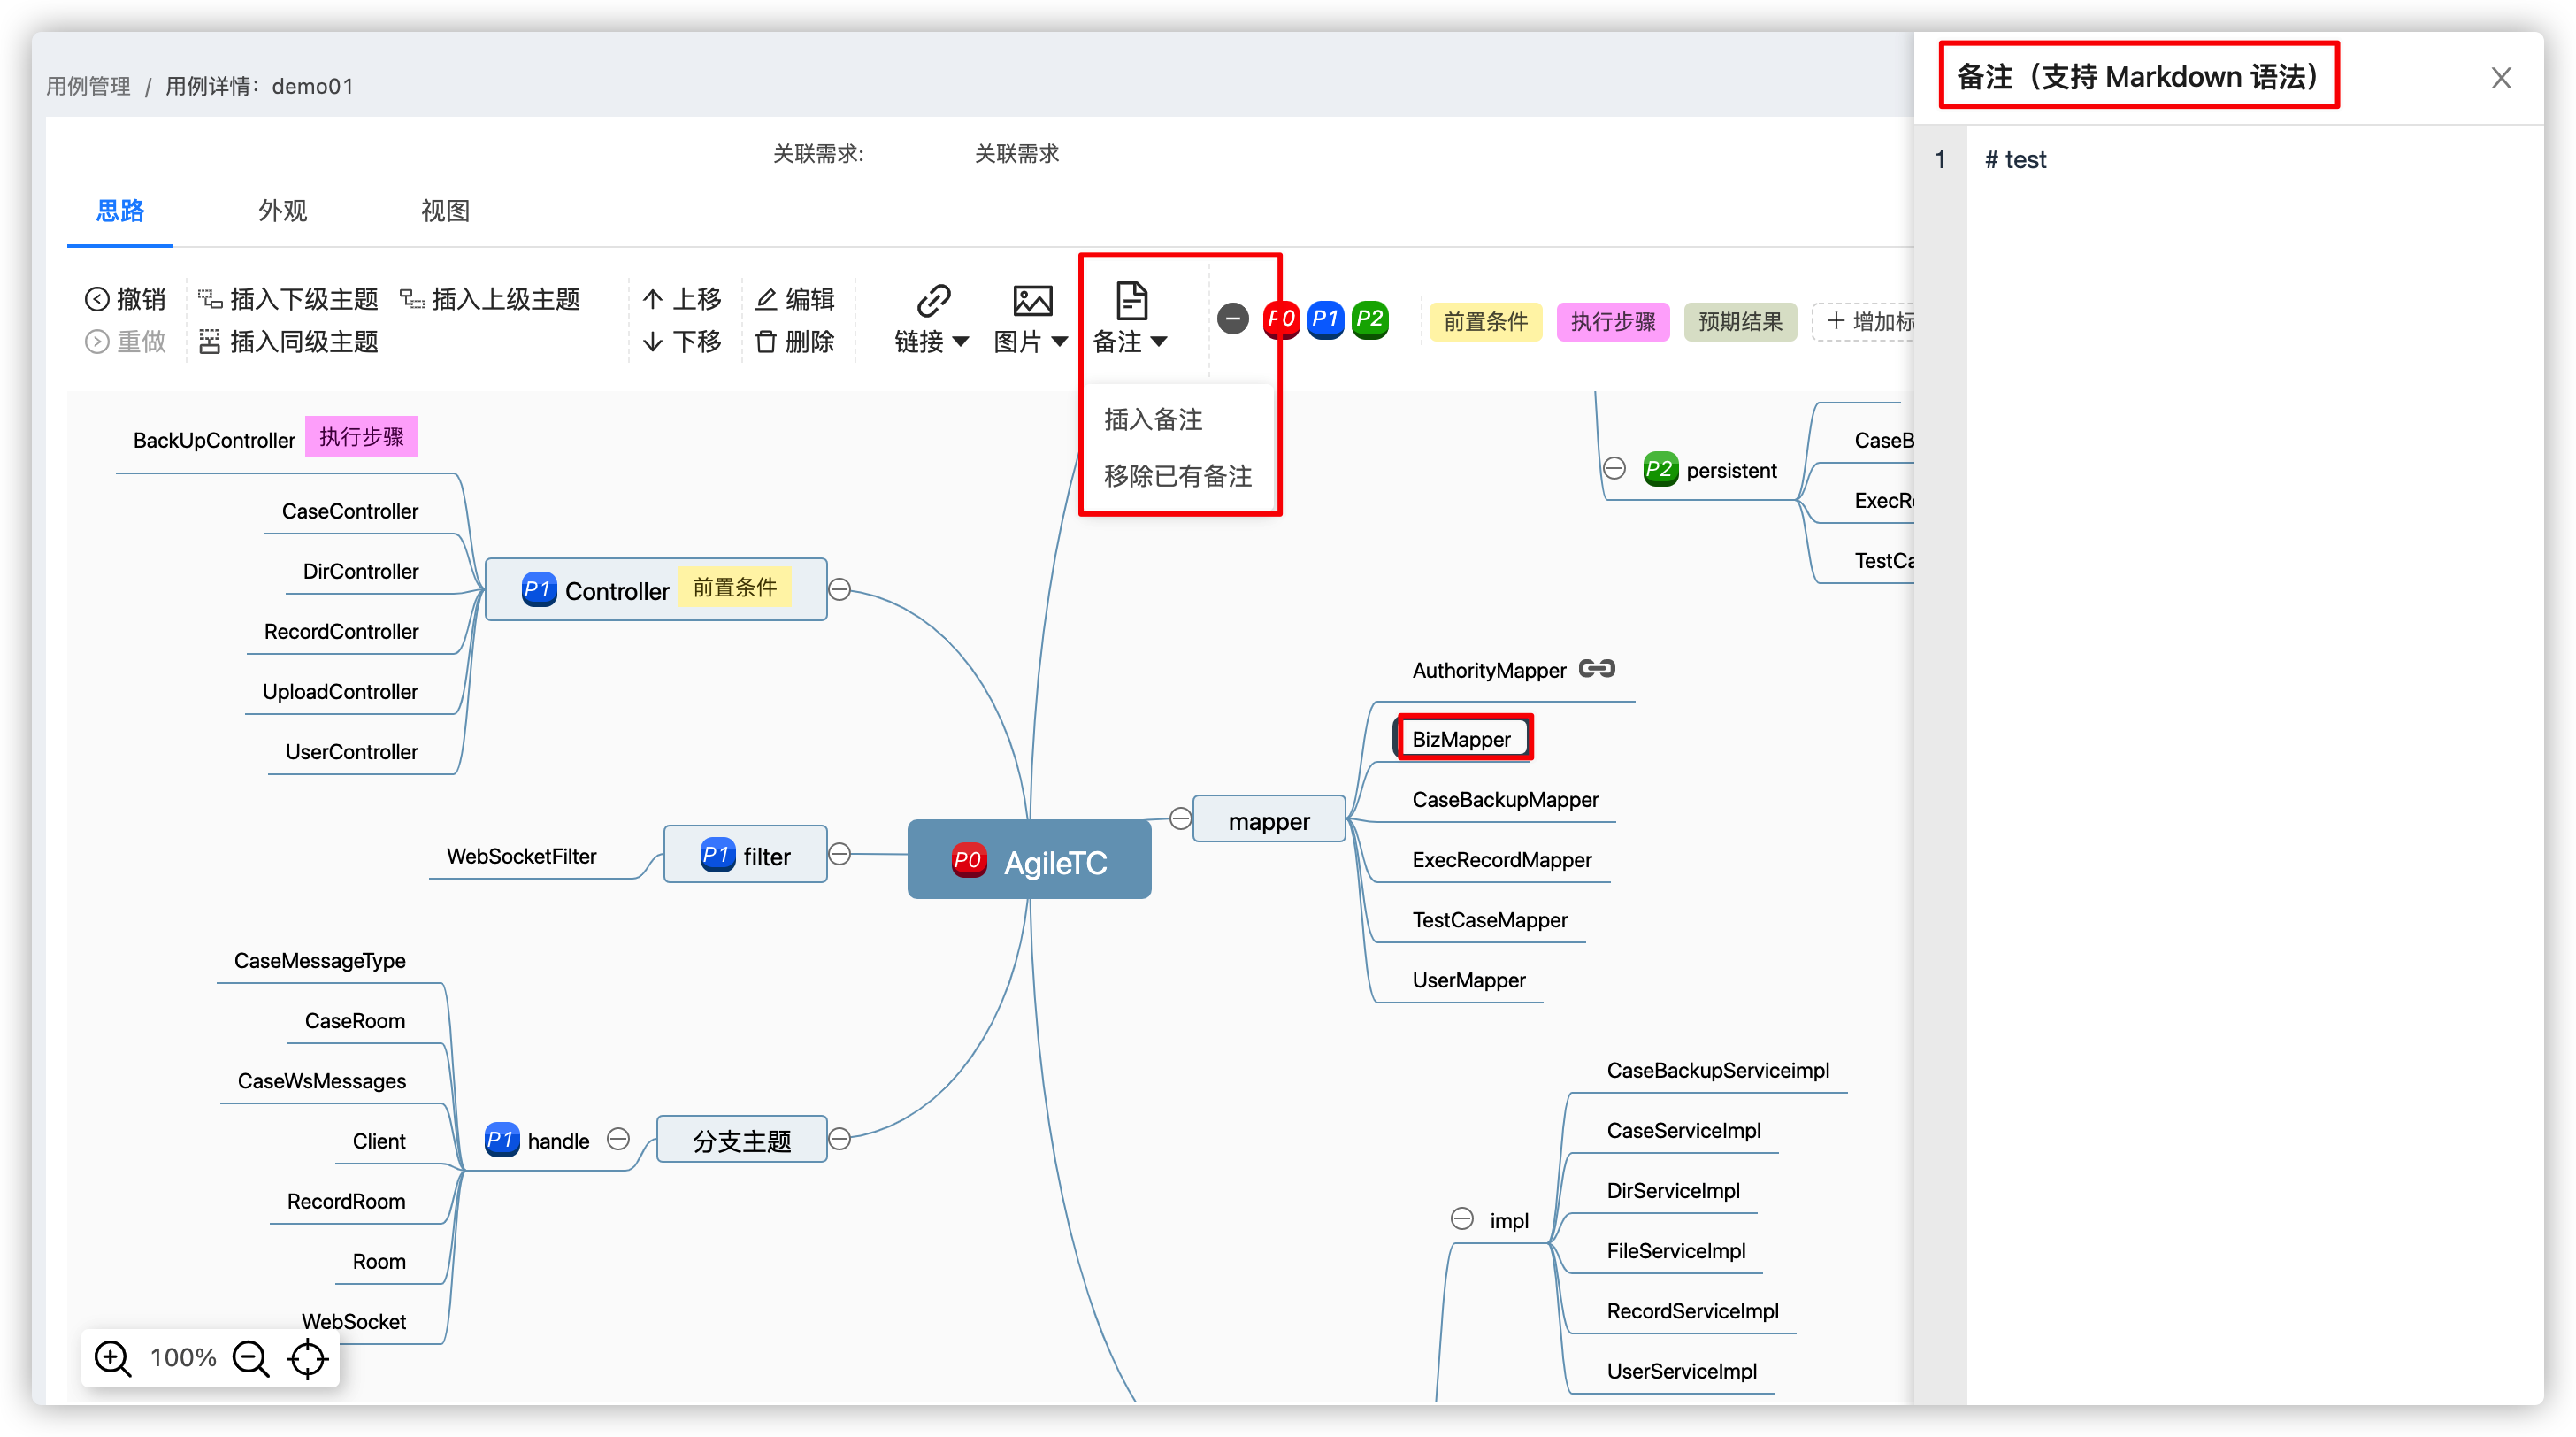Click the P0 badge on AgileTC node

coord(968,860)
